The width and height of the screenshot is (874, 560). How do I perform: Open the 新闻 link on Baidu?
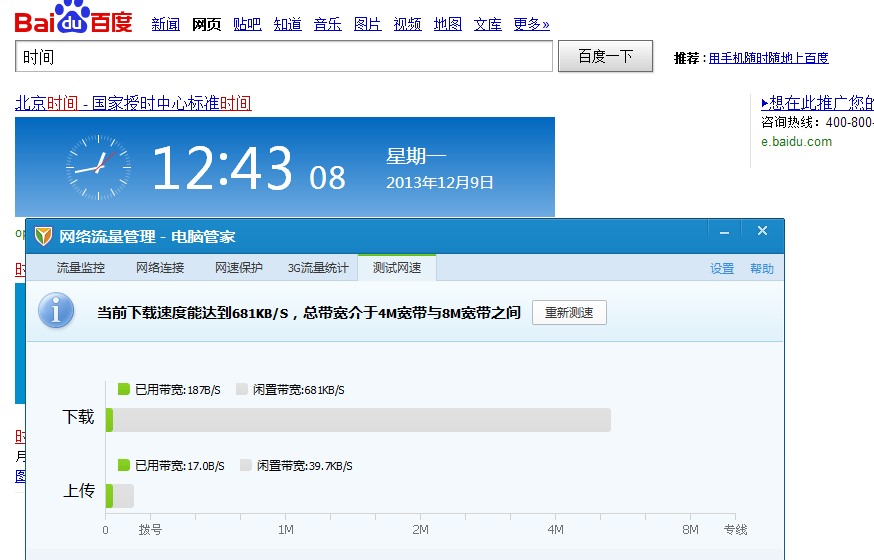click(x=166, y=24)
